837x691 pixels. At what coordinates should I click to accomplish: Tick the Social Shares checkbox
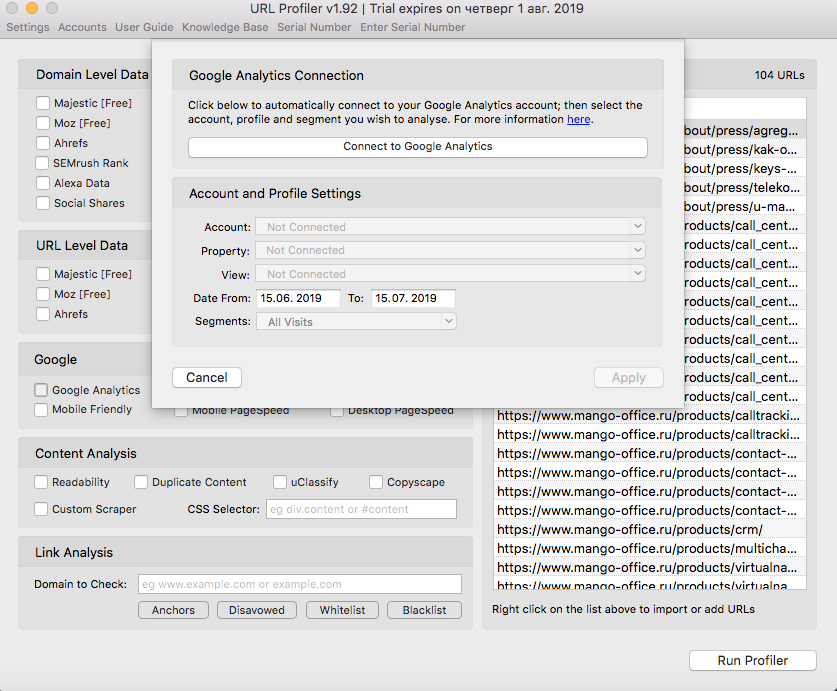43,203
